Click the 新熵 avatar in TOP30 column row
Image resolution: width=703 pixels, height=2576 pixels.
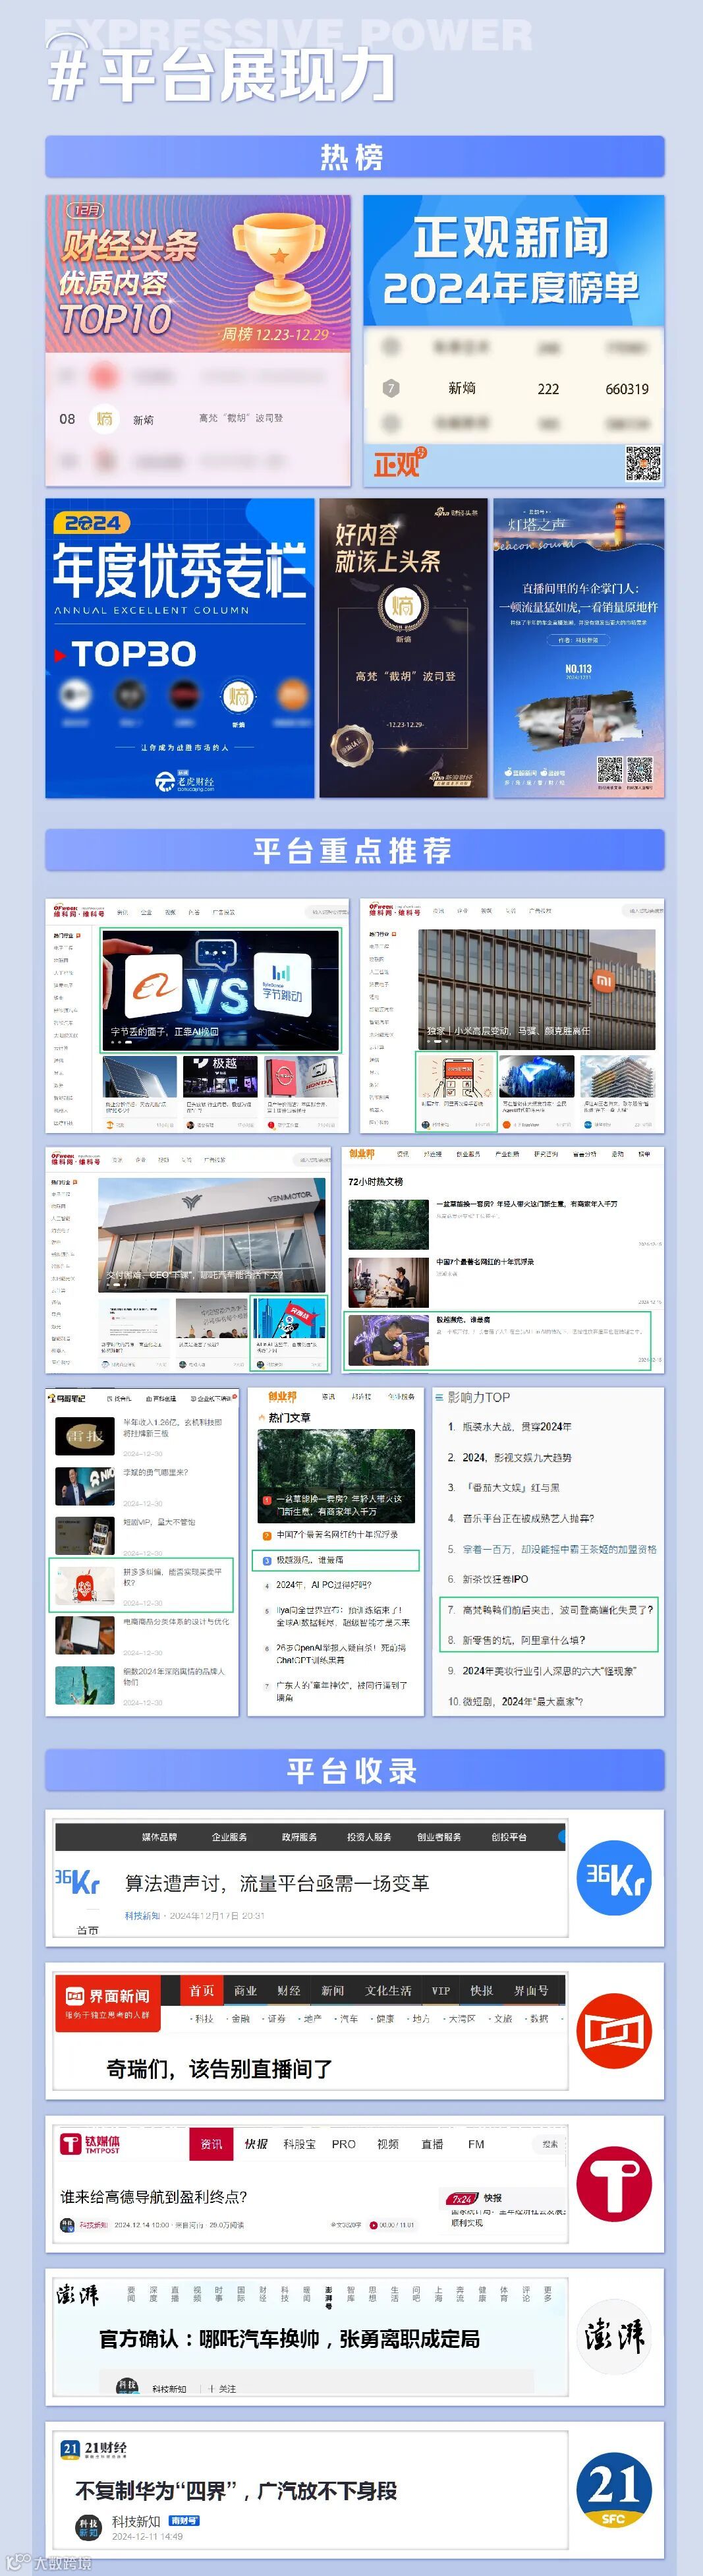[x=238, y=696]
